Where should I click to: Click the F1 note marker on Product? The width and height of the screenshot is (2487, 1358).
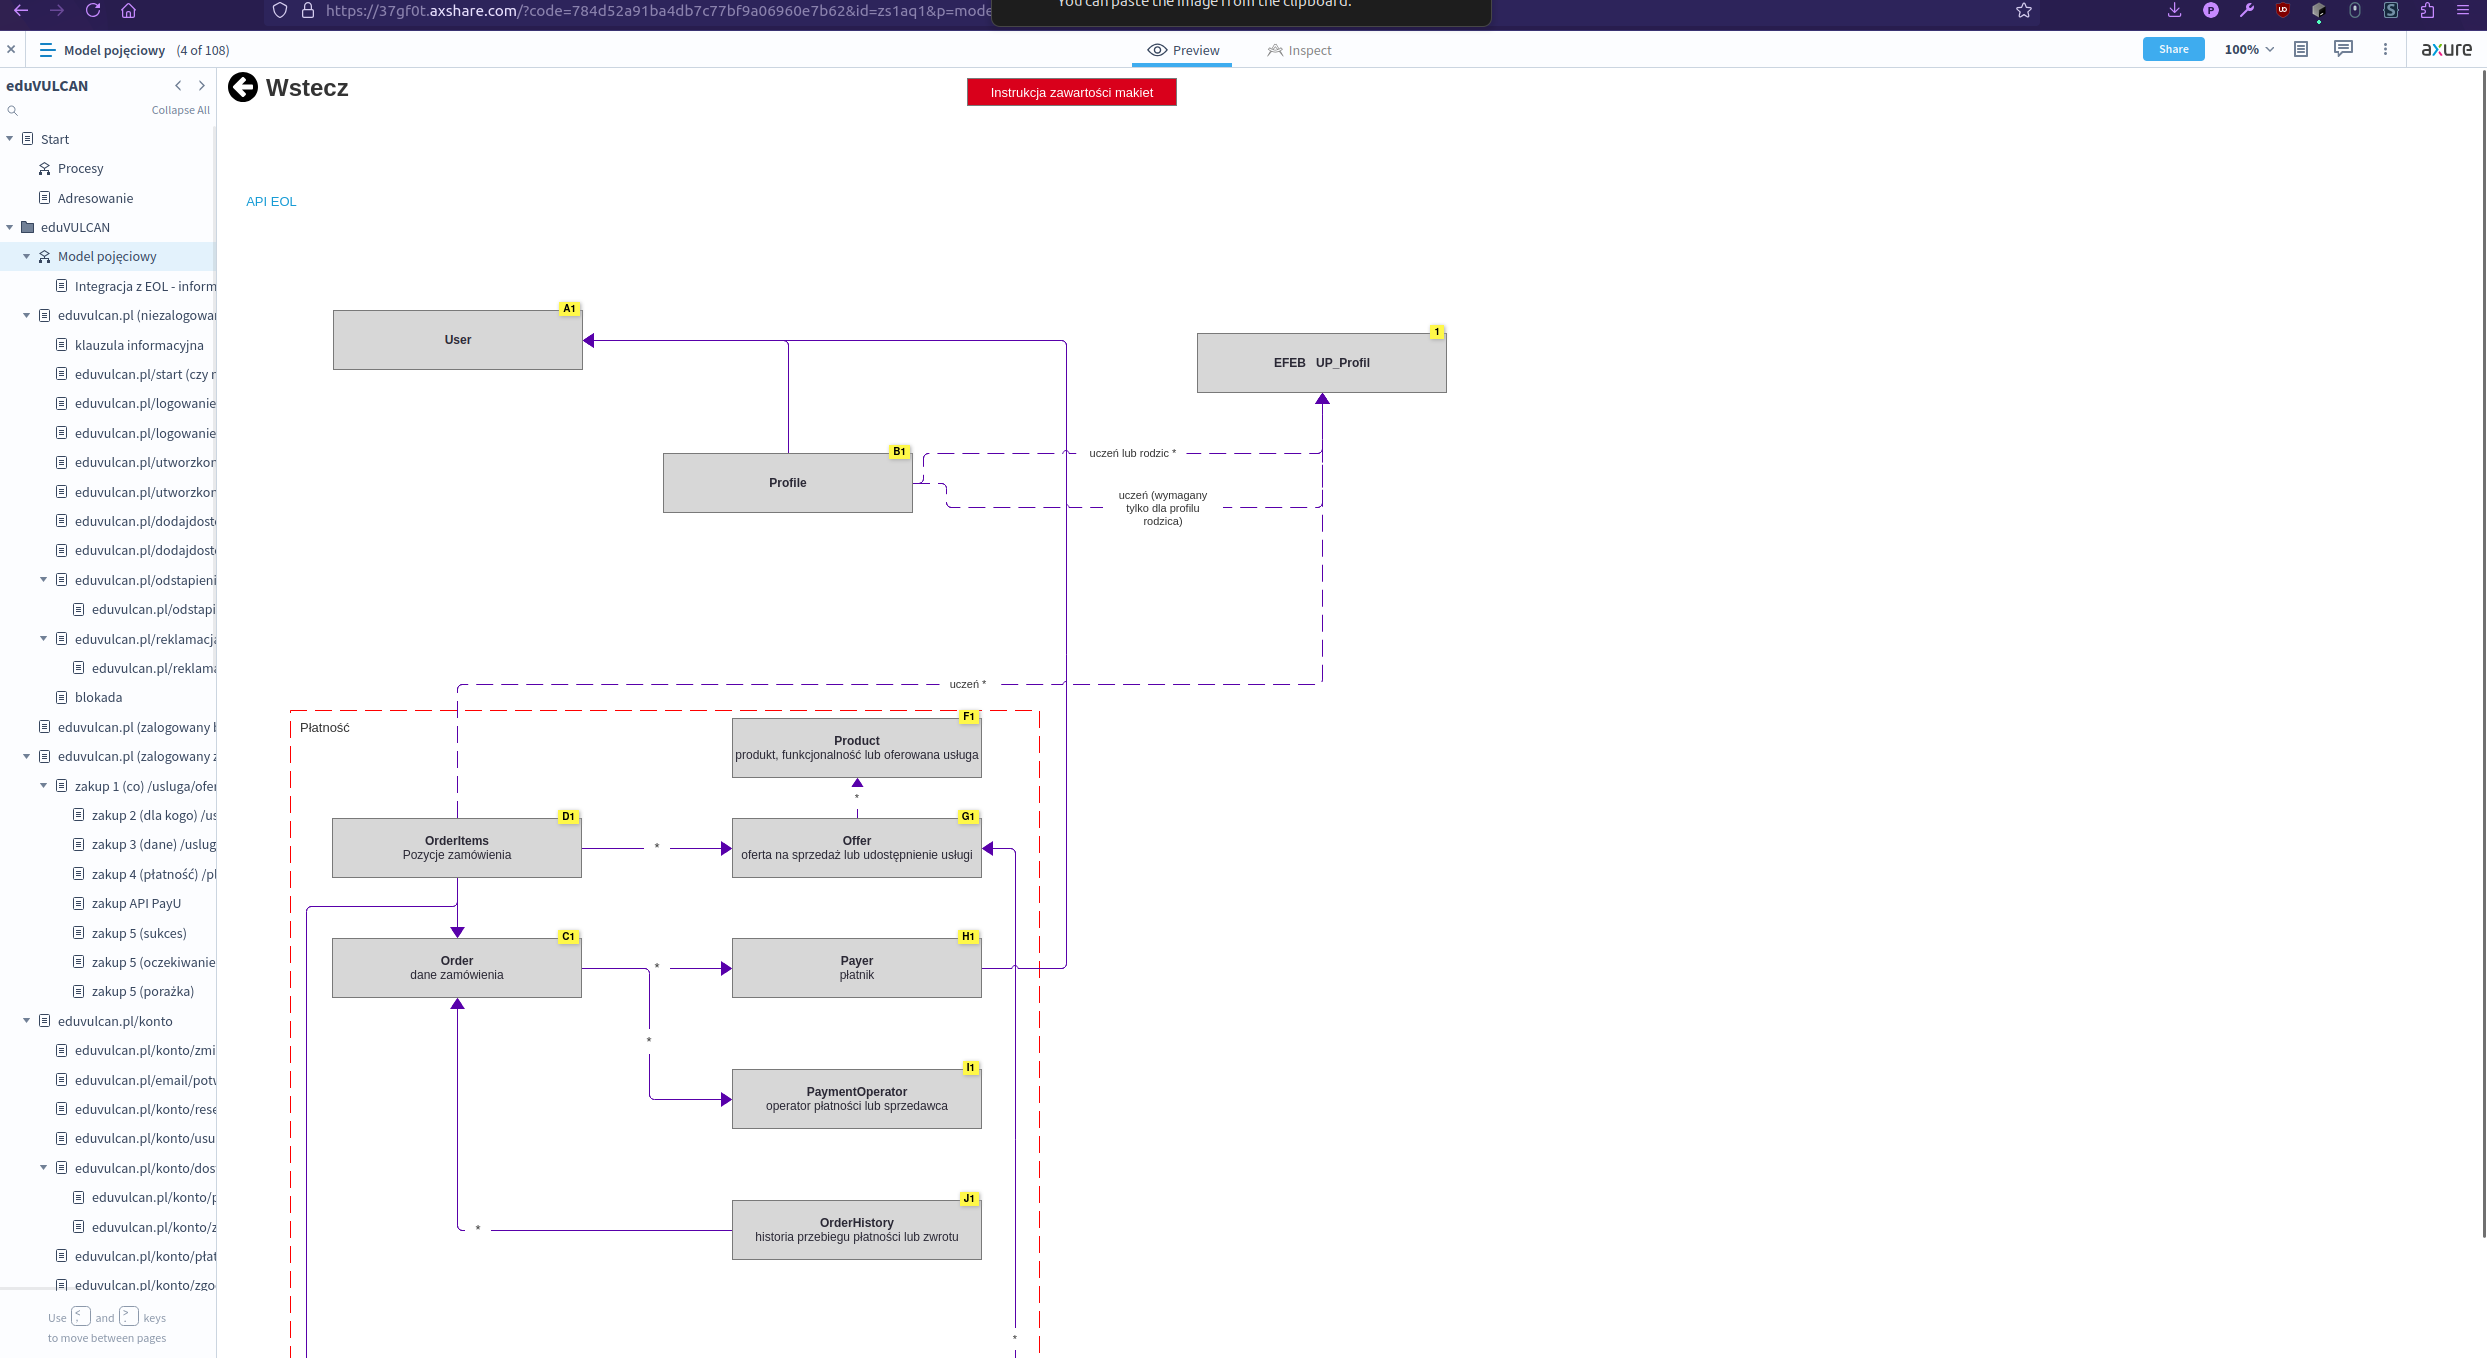click(968, 717)
